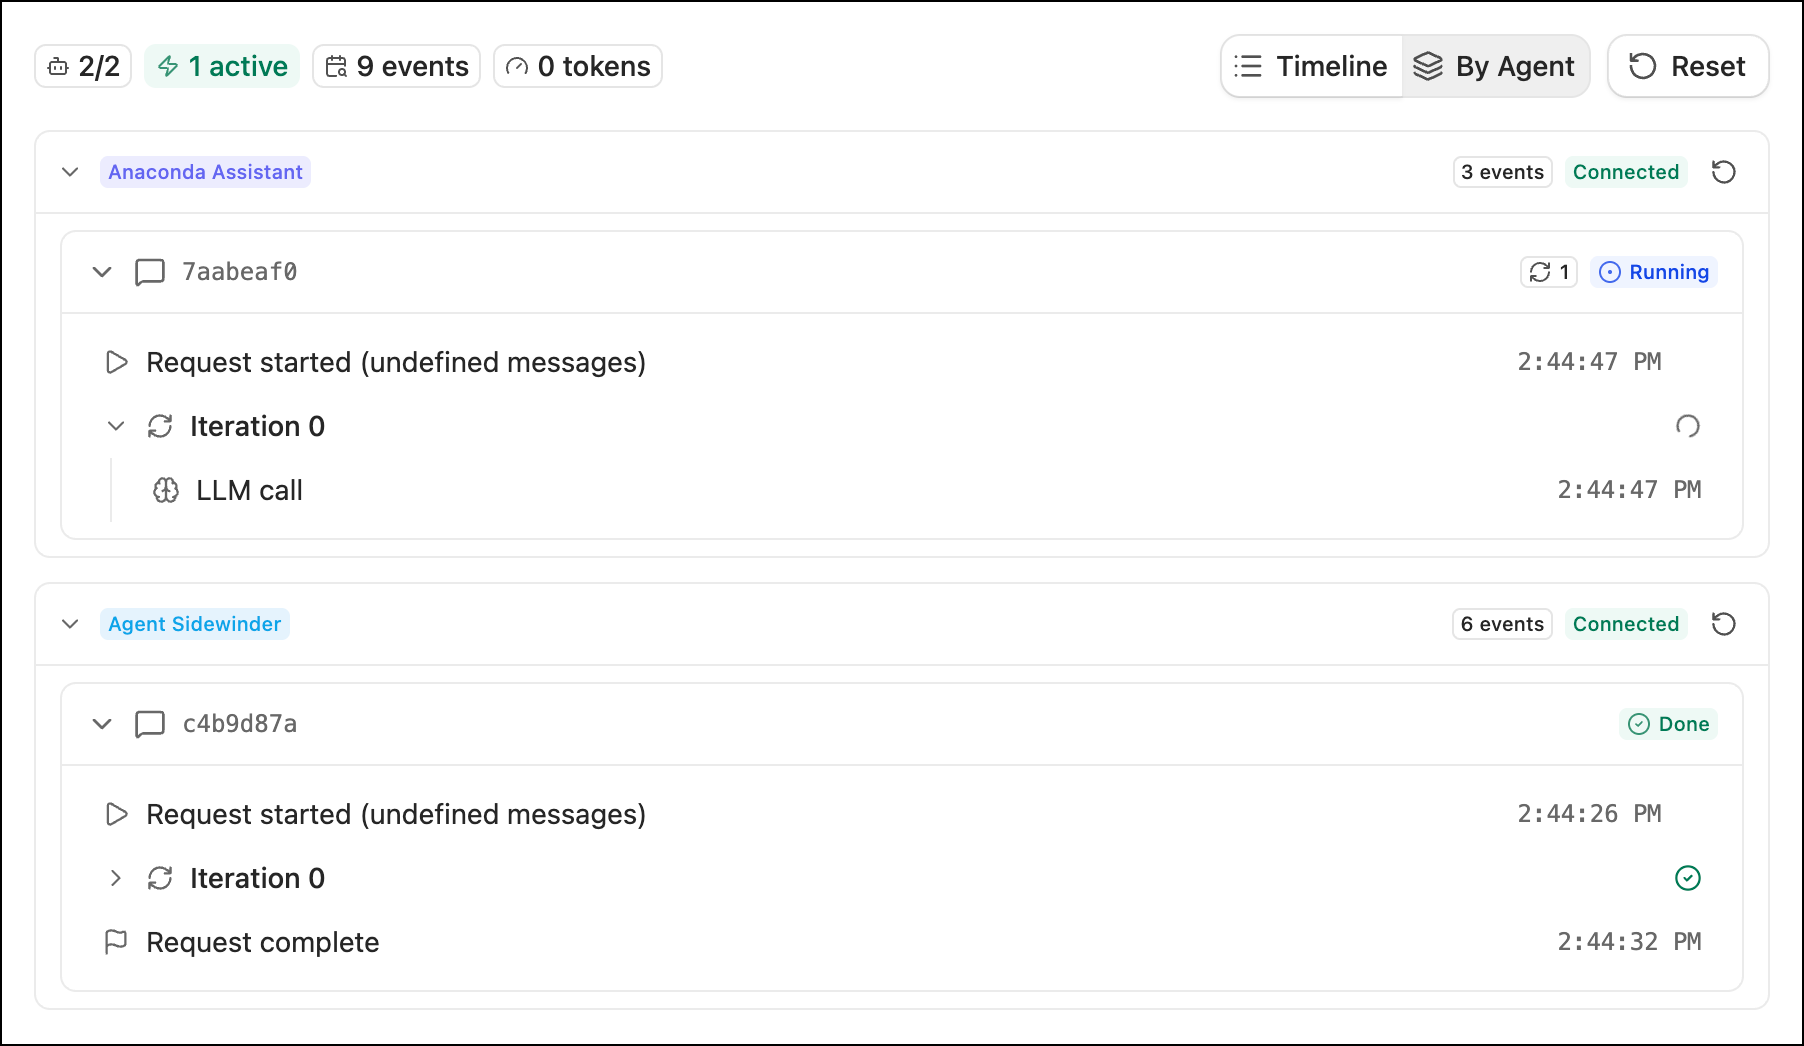Click the gauge icon in tokens badge
Viewport: 1804px width, 1046px height.
[x=517, y=67]
